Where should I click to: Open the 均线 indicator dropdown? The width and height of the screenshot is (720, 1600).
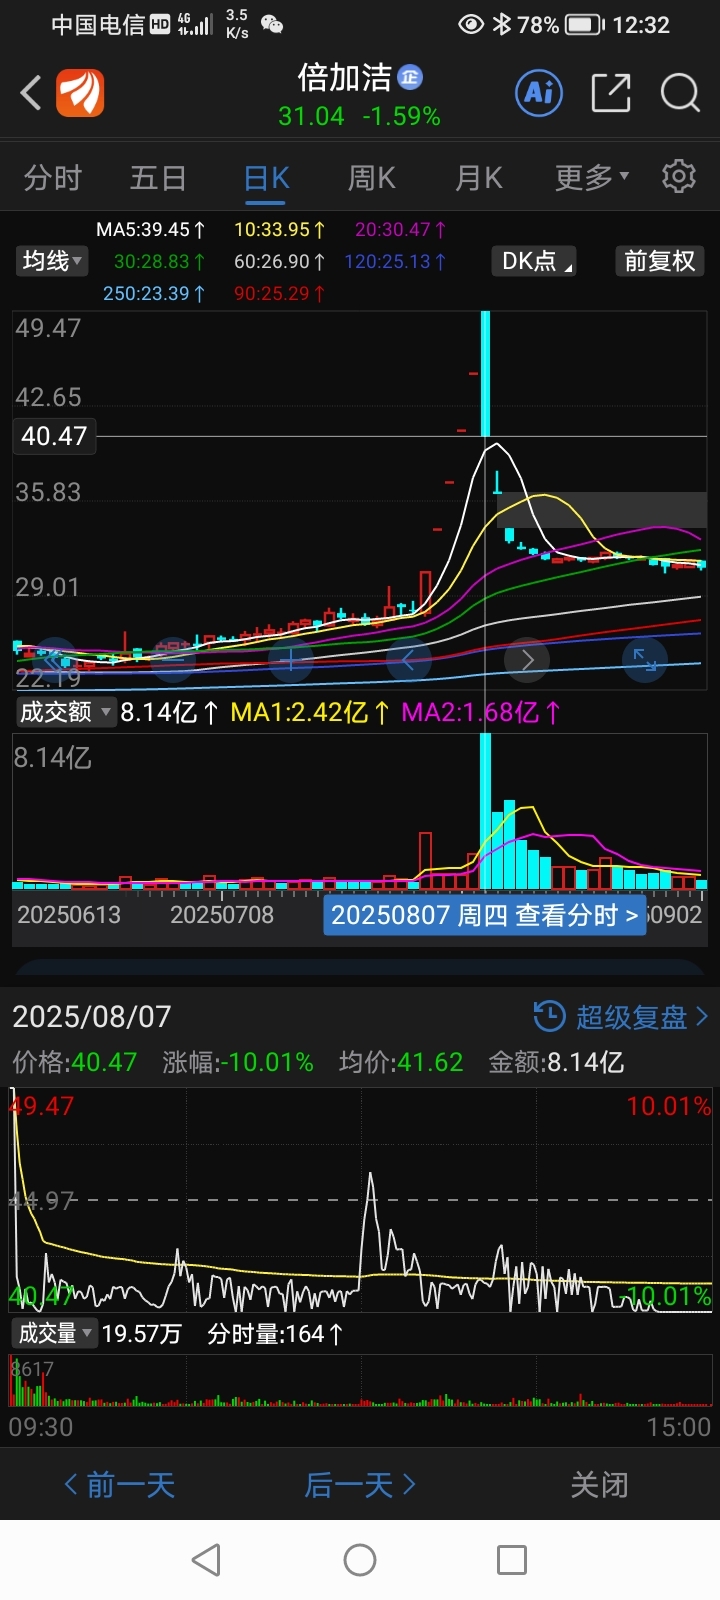click(52, 261)
